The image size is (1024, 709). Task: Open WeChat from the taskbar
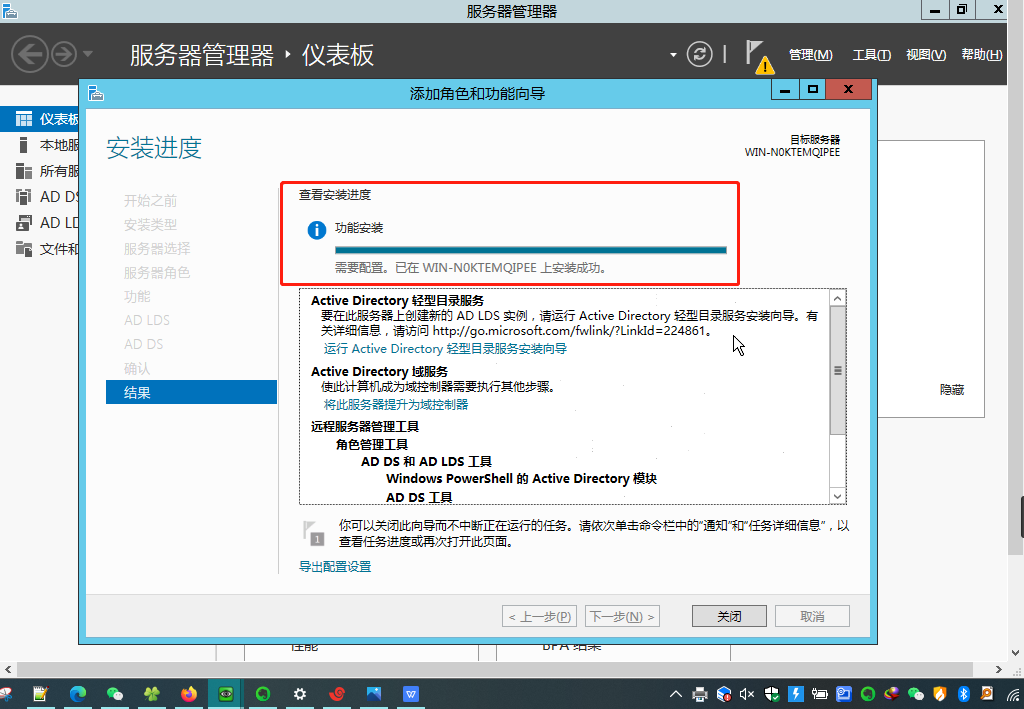[x=115, y=693]
